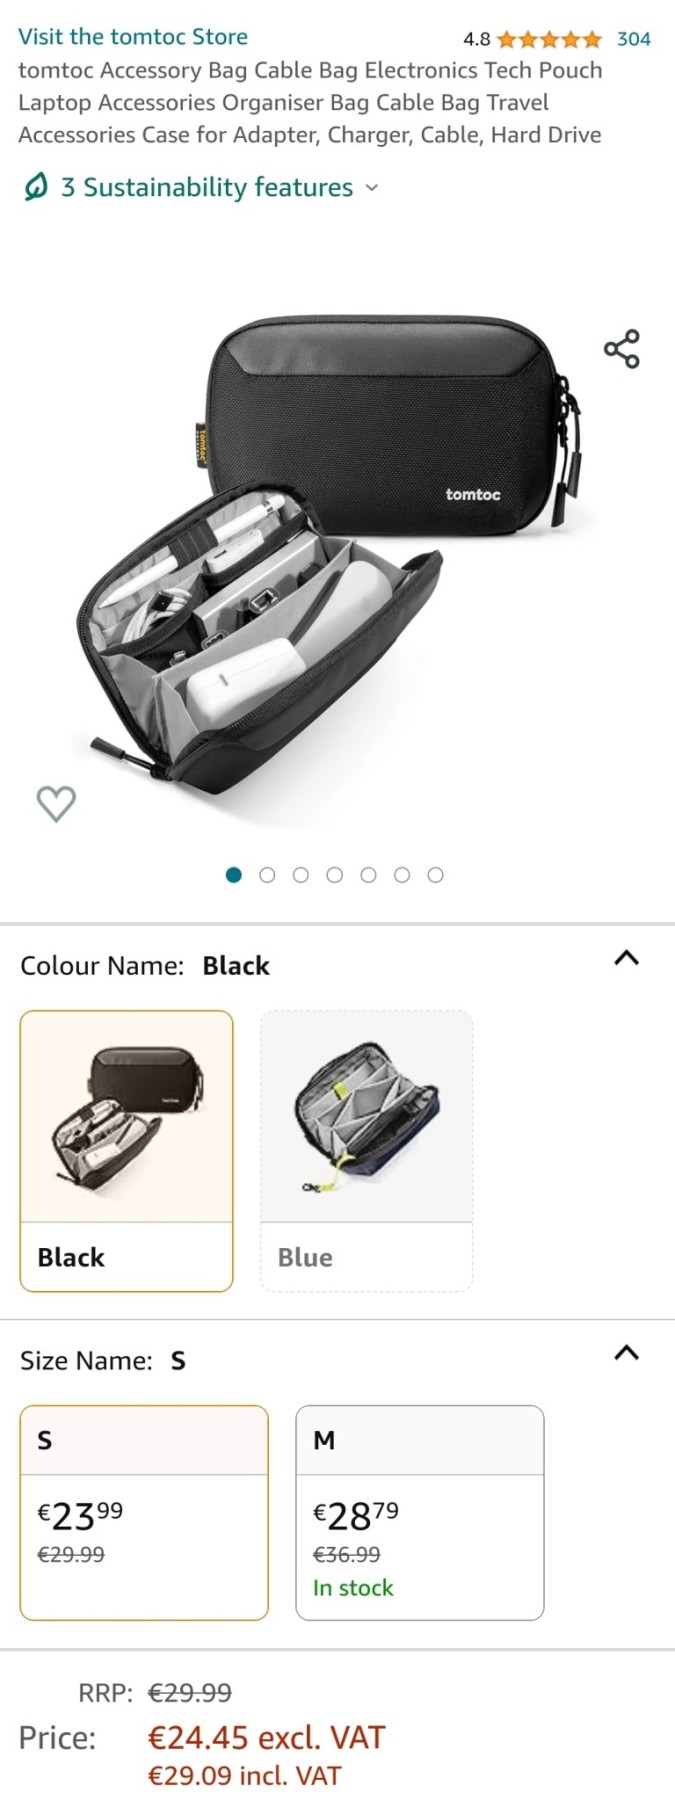Screen dimensions: 675x1800
Task: Click the product title text
Action: 310,103
